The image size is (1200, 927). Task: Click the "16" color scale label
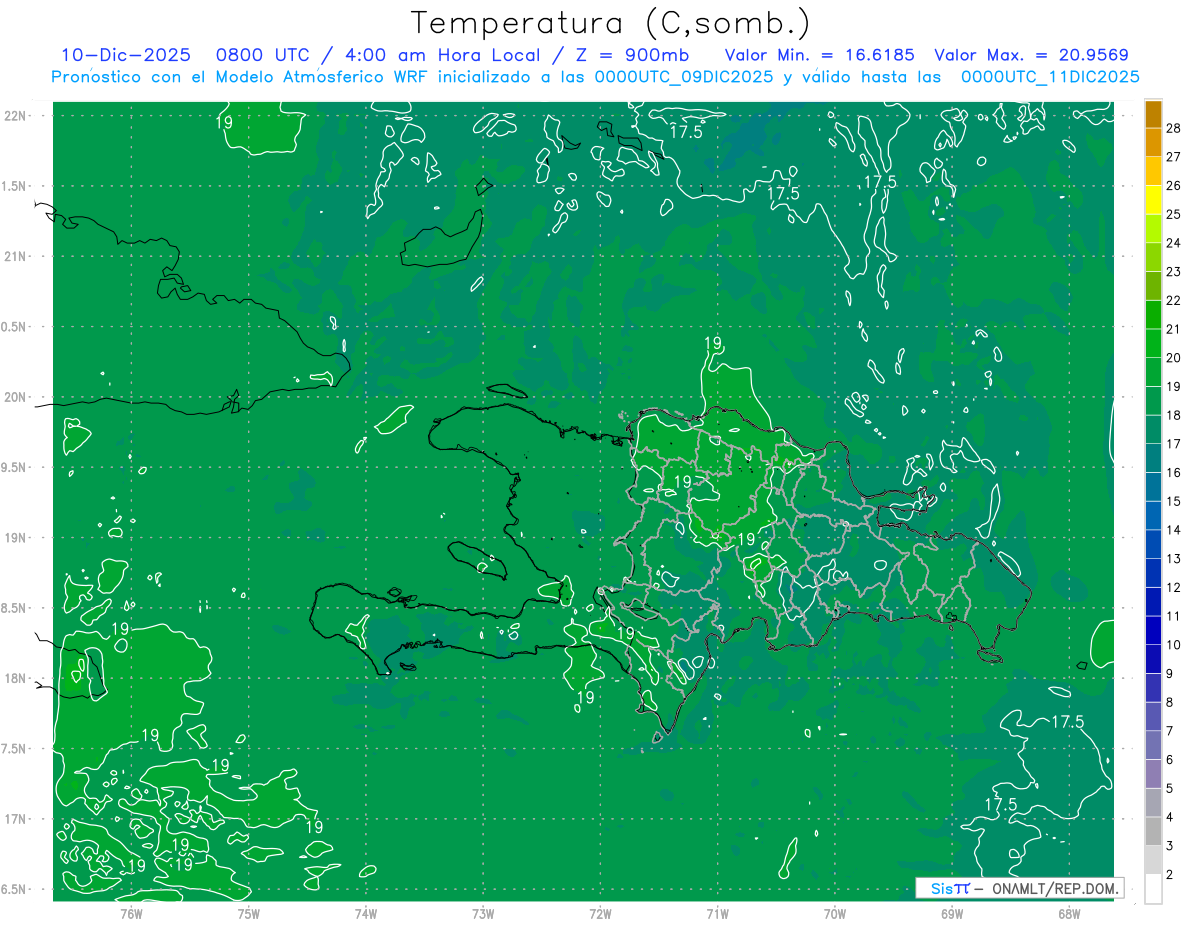click(x=1175, y=473)
